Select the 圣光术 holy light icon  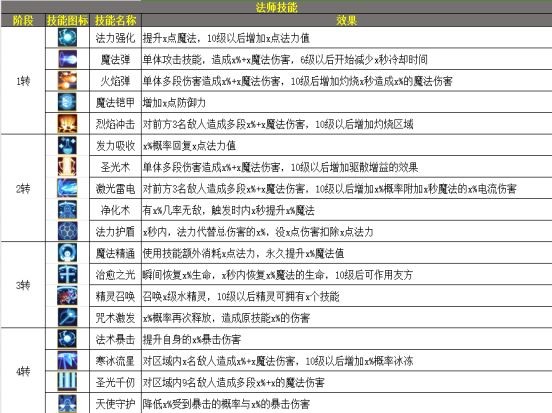(x=67, y=167)
